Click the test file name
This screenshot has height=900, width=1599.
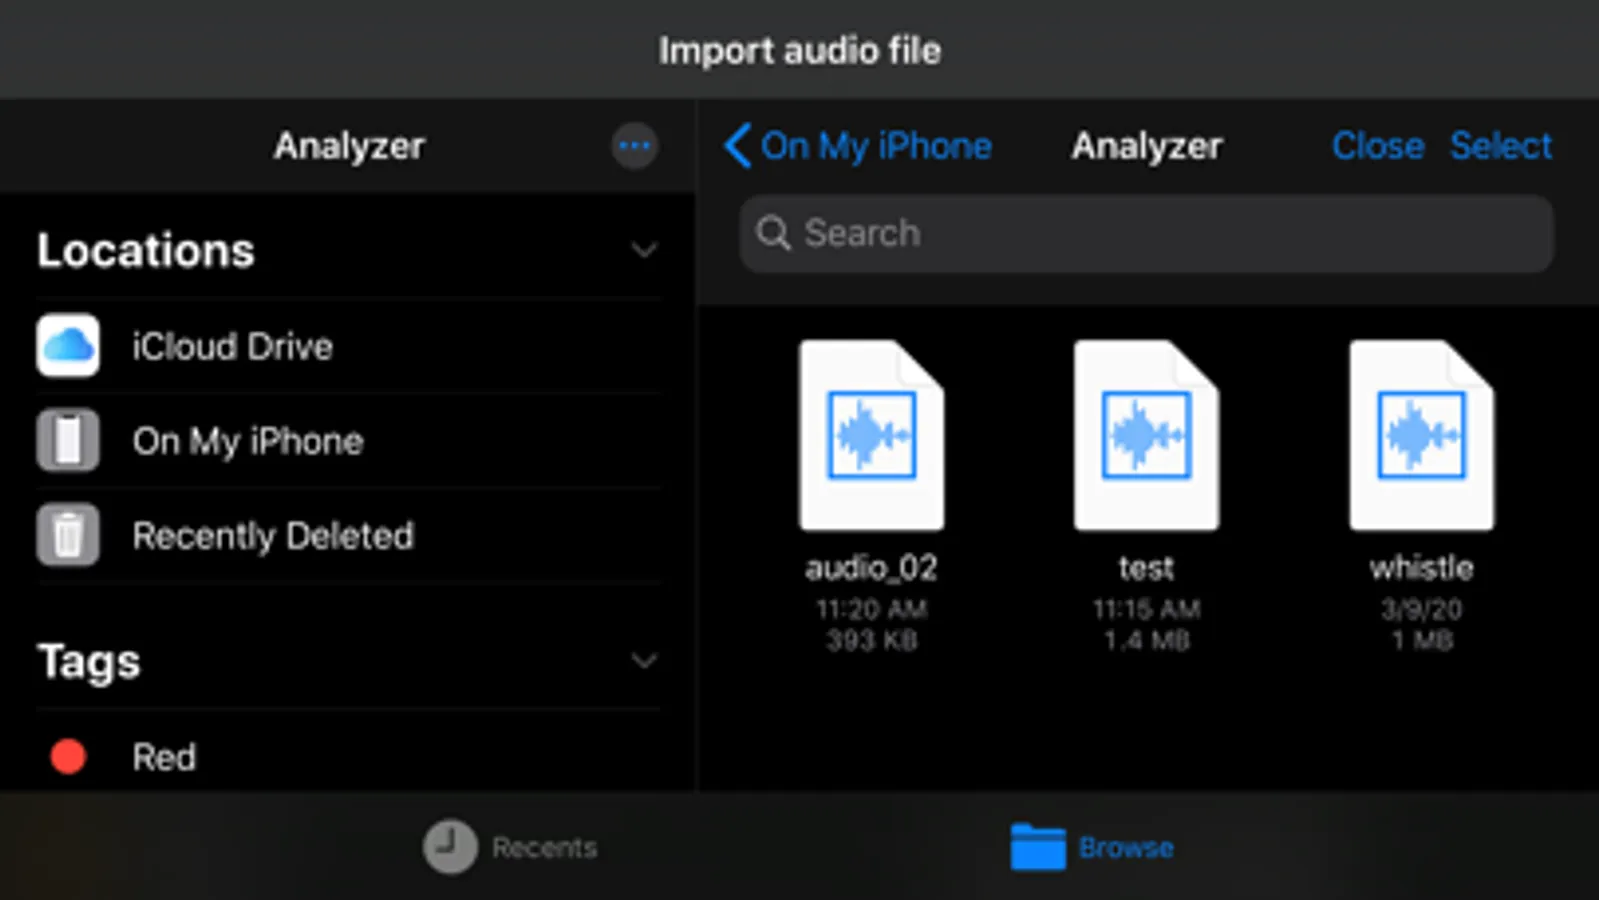[1146, 568]
